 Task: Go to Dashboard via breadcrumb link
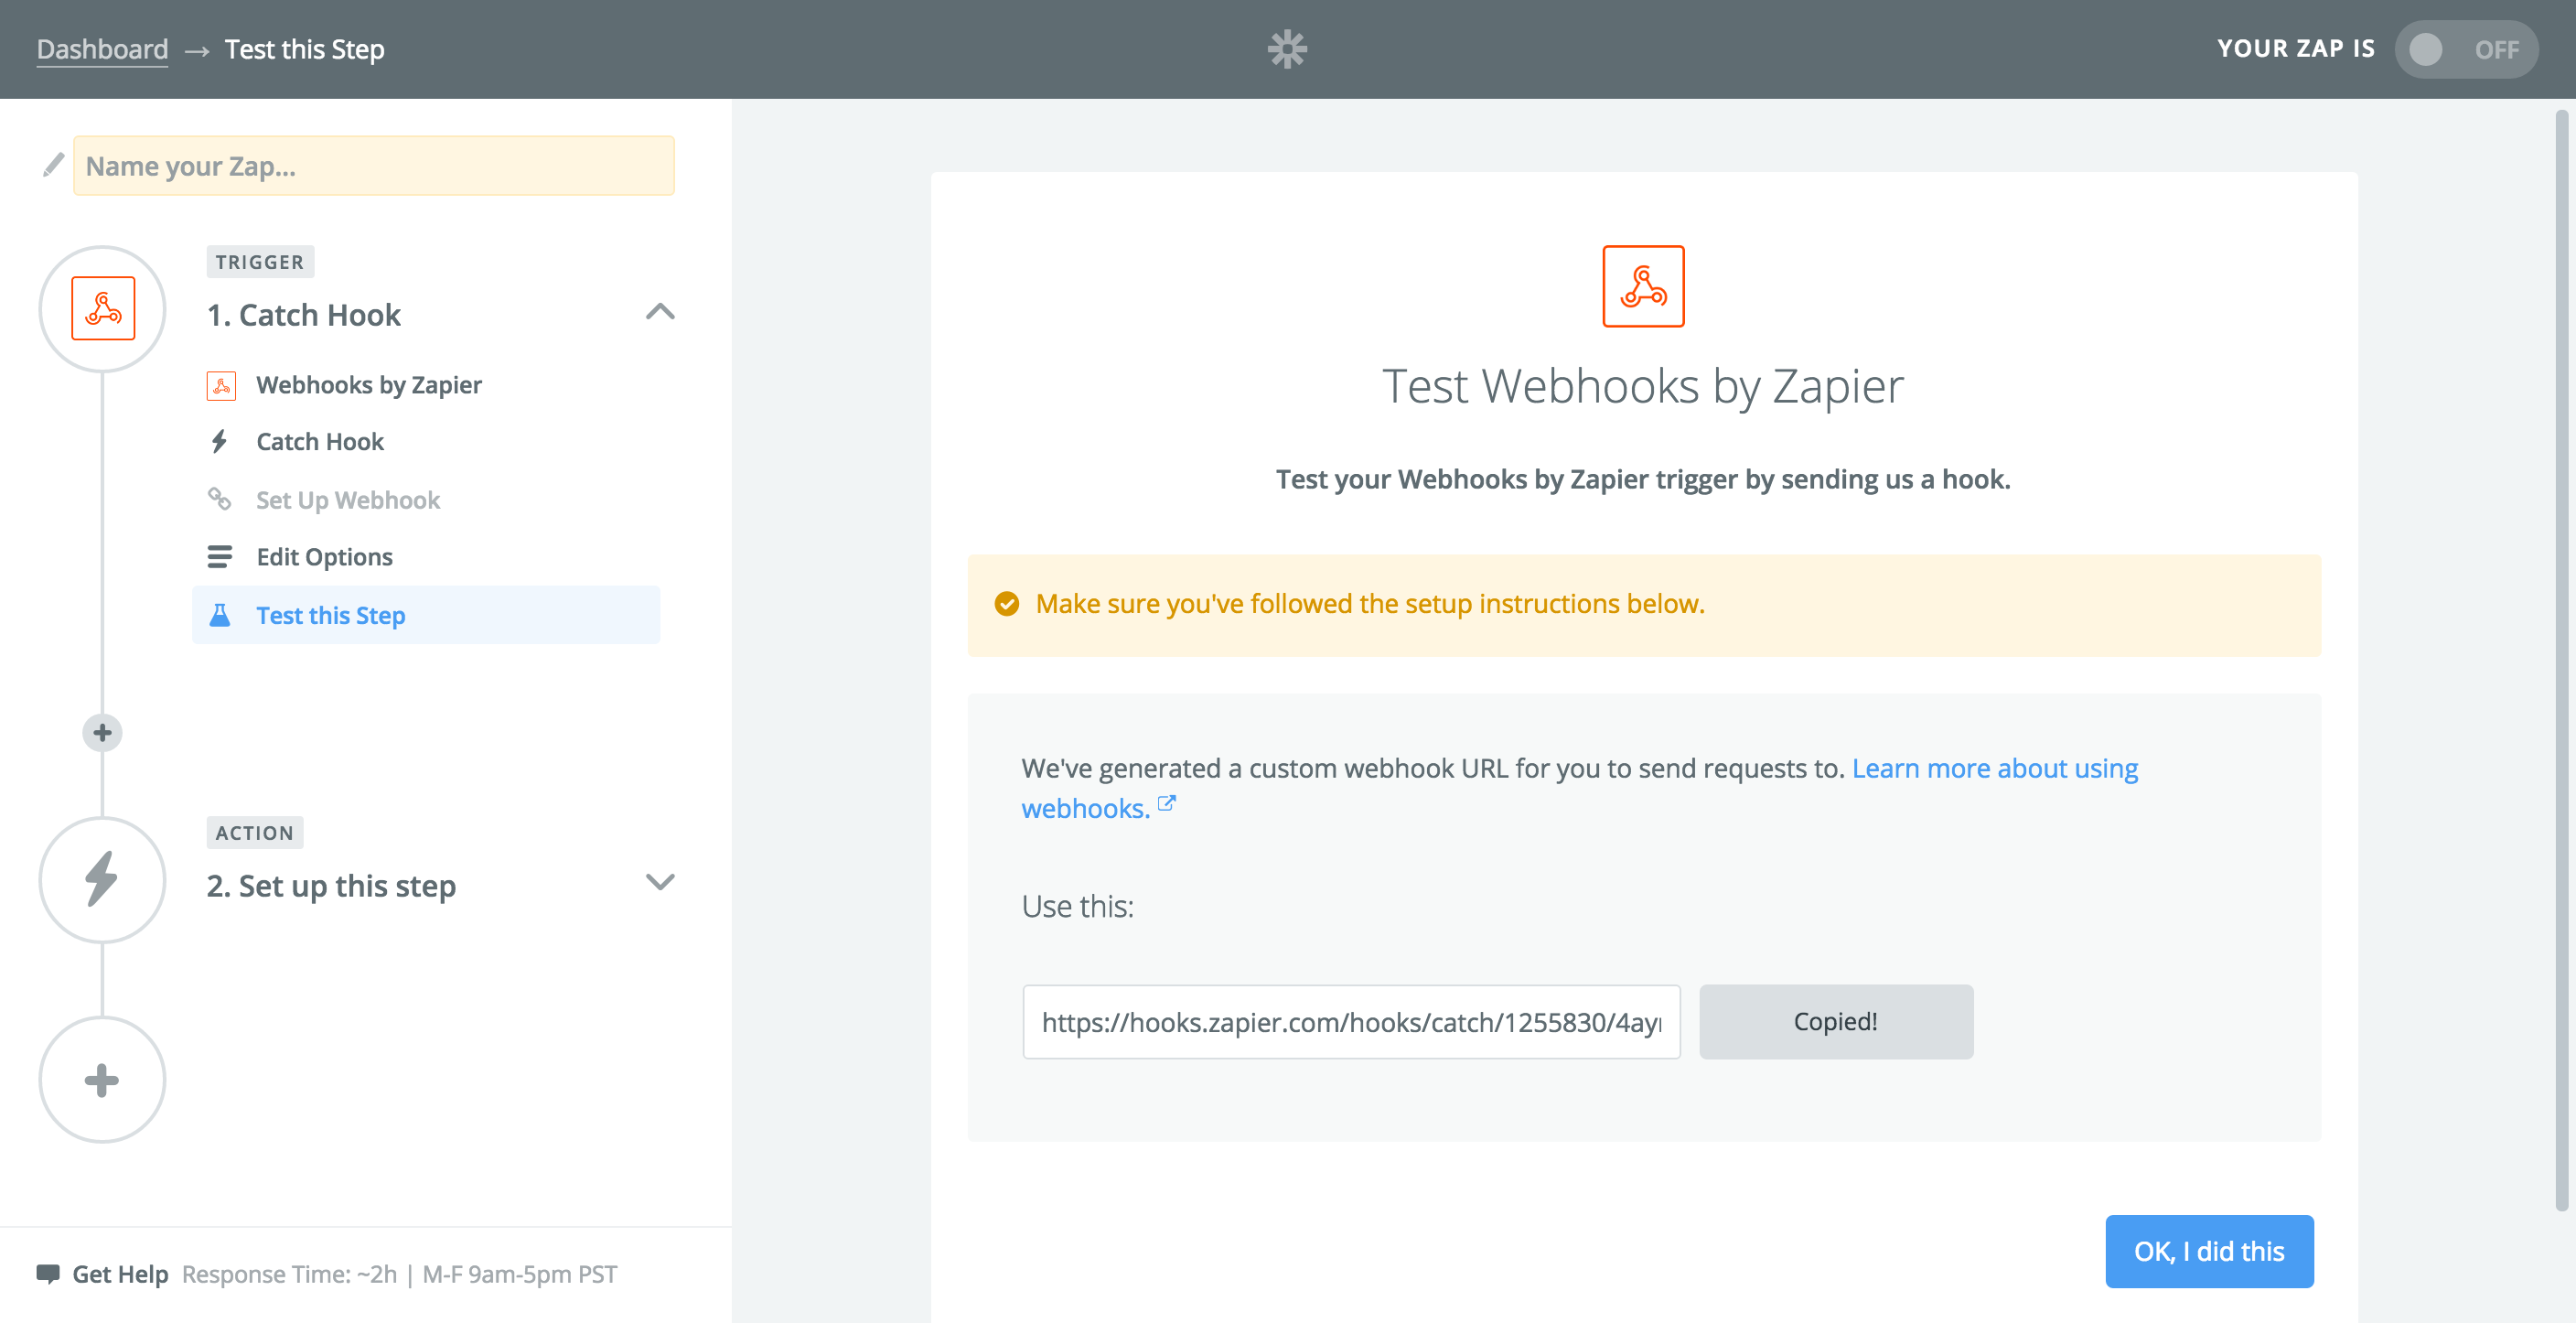click(x=102, y=49)
